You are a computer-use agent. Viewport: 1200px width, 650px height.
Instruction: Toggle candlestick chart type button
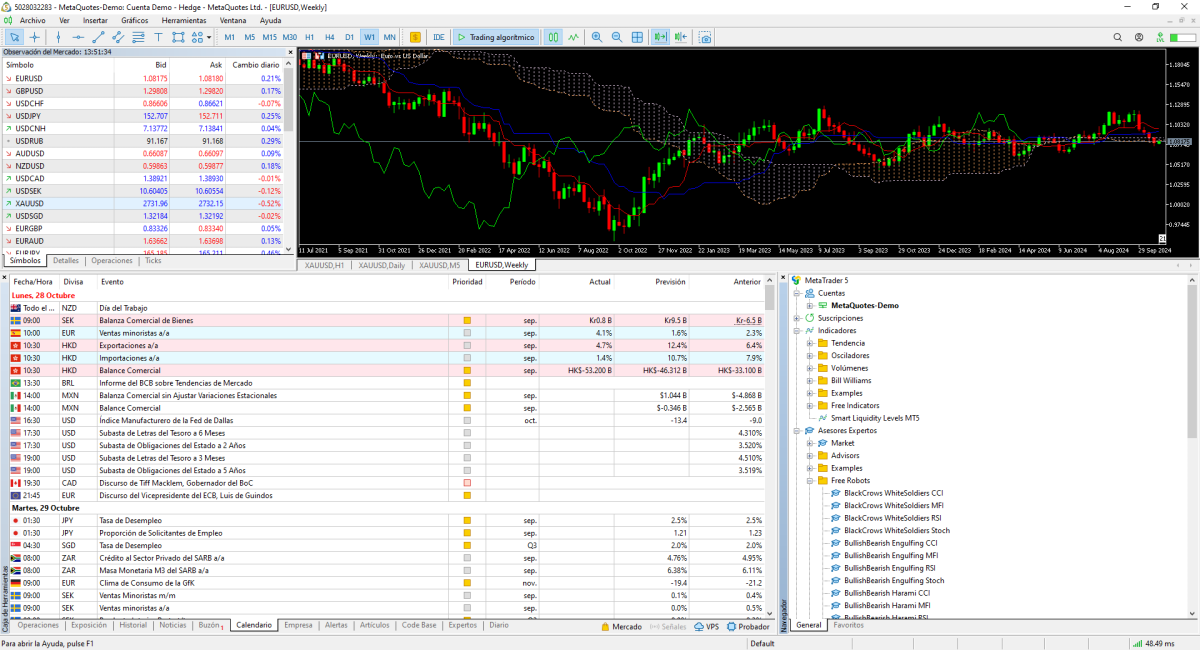tap(553, 37)
